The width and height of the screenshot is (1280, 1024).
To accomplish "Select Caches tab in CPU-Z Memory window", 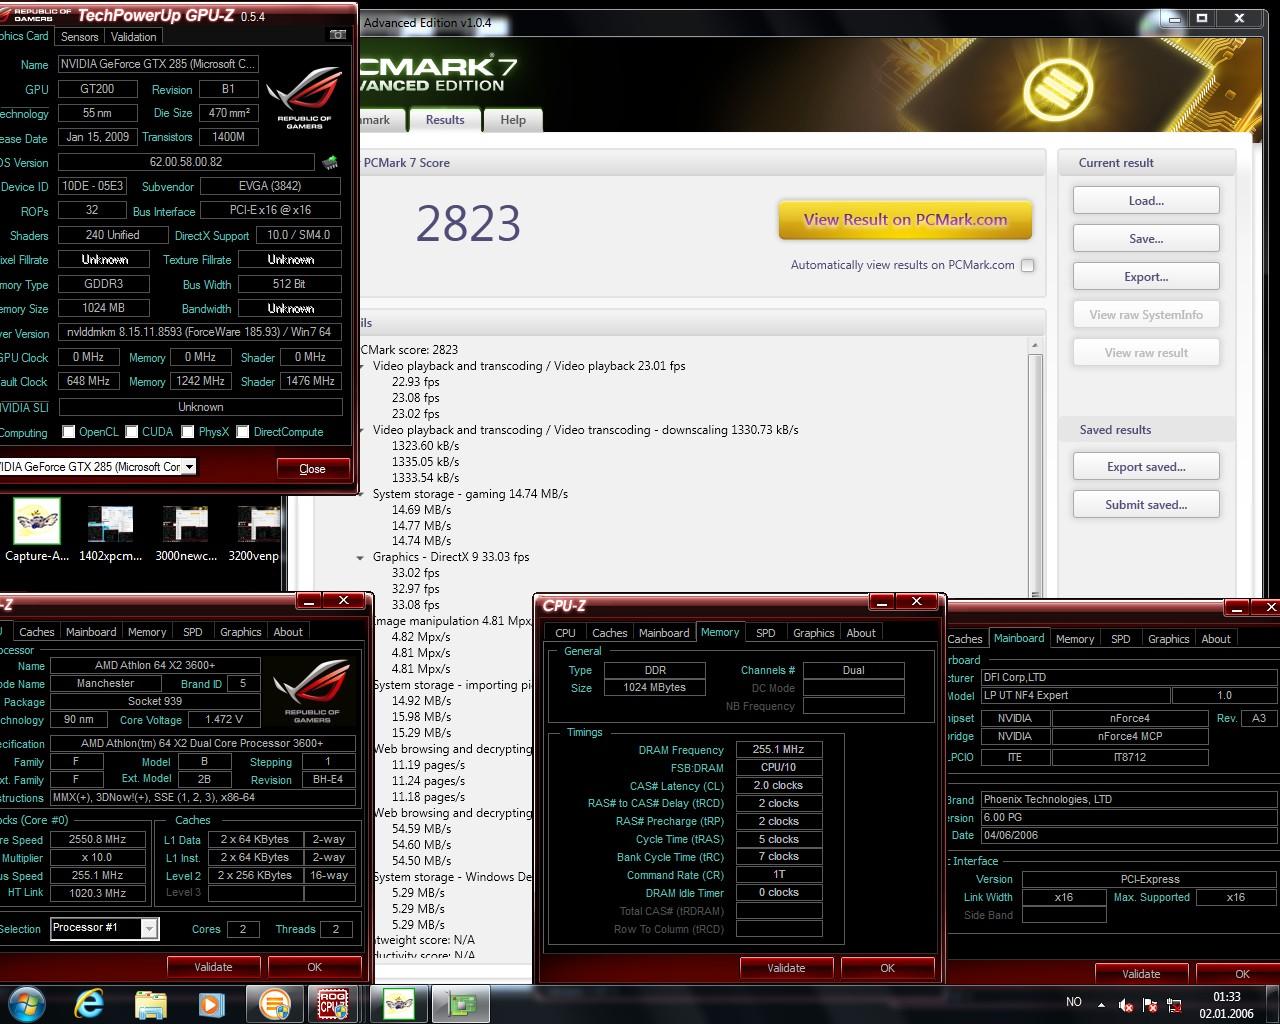I will (610, 633).
